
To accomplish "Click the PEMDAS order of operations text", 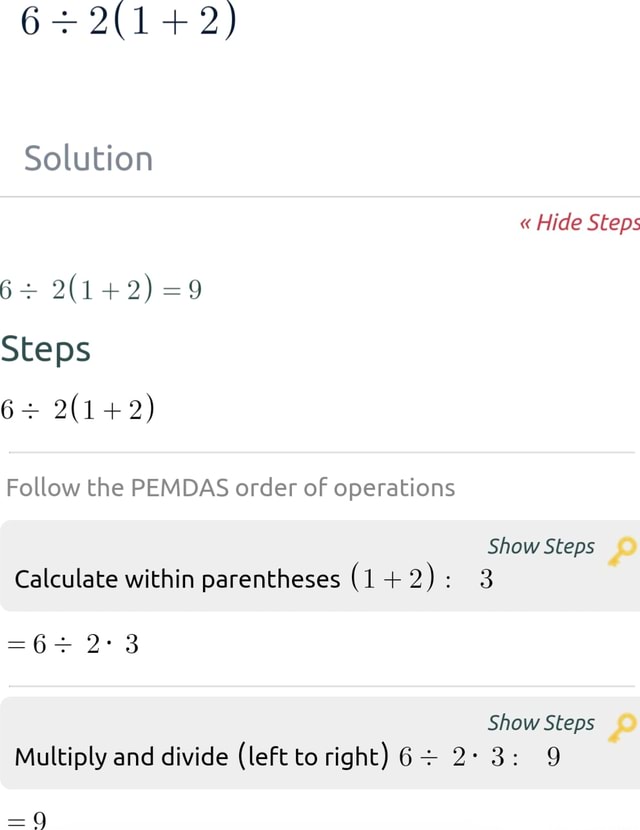I will coord(227,488).
